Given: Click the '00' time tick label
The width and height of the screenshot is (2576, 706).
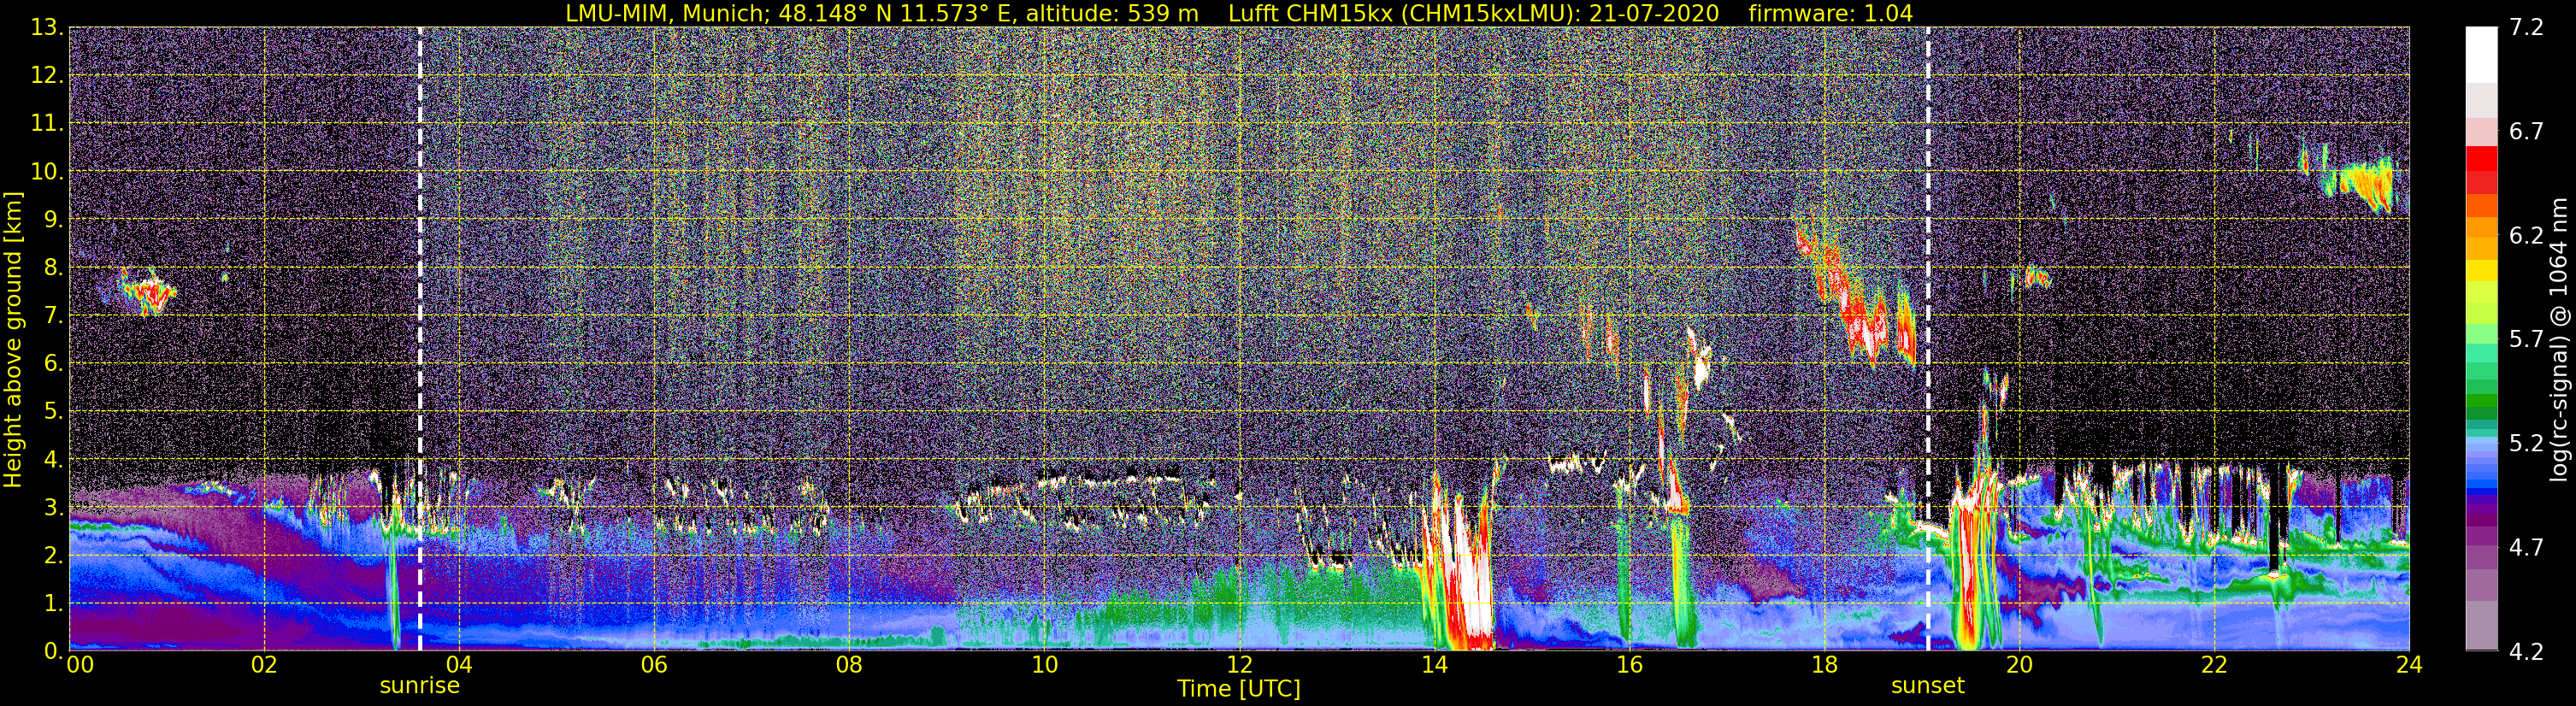Looking at the screenshot, I should click(x=79, y=665).
